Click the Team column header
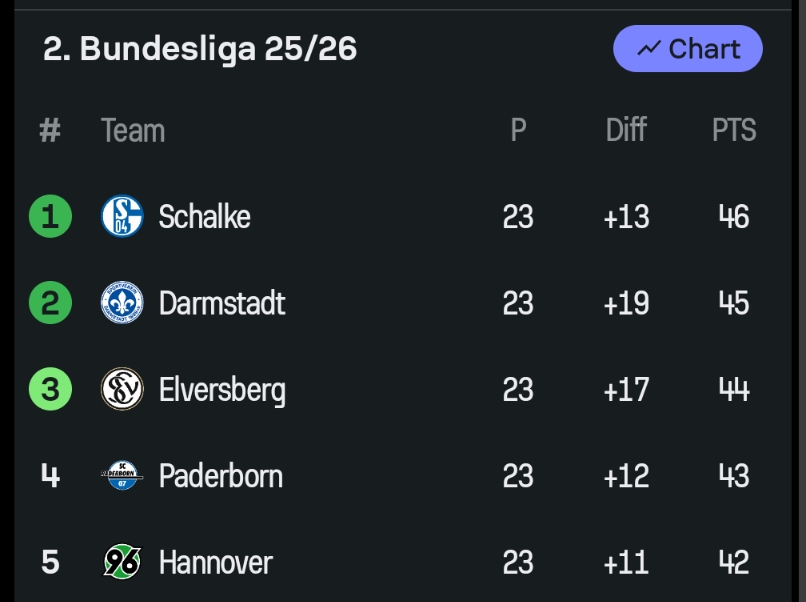The height and width of the screenshot is (602, 806). [133, 130]
